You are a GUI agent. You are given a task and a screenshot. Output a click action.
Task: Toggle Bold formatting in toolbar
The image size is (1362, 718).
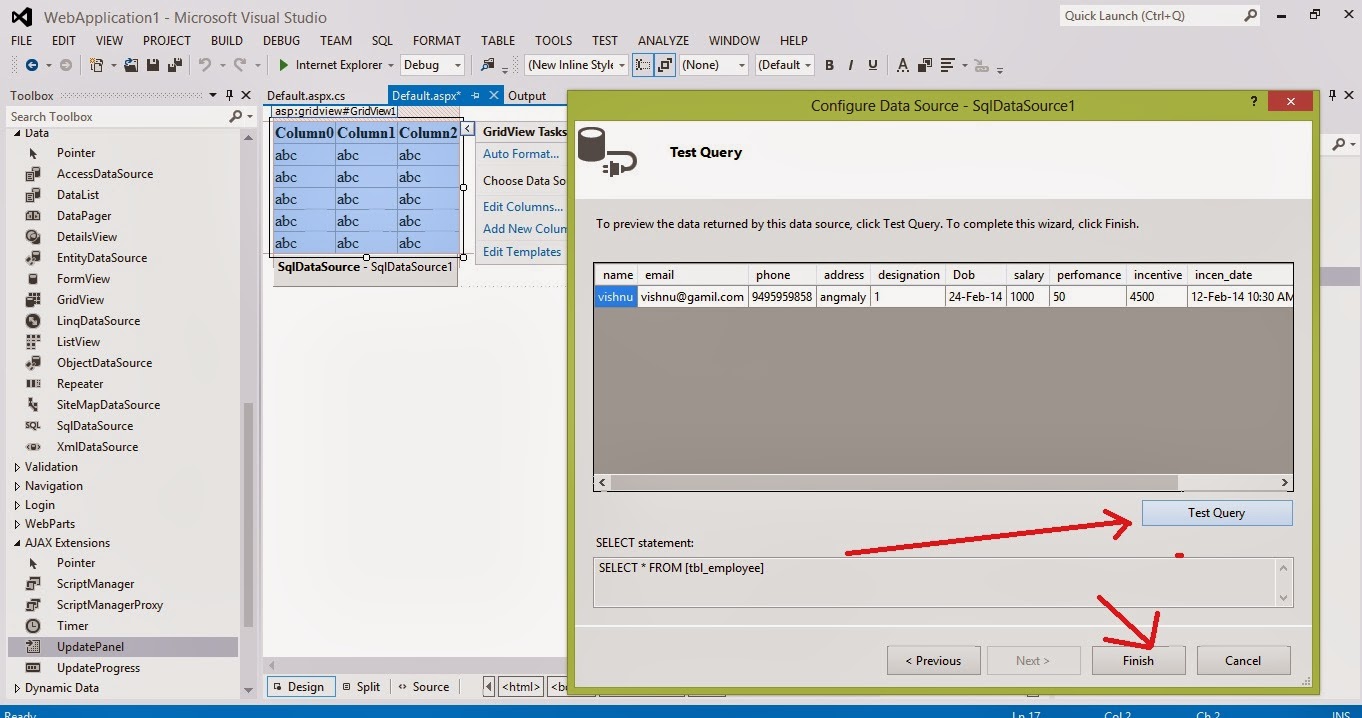click(829, 65)
